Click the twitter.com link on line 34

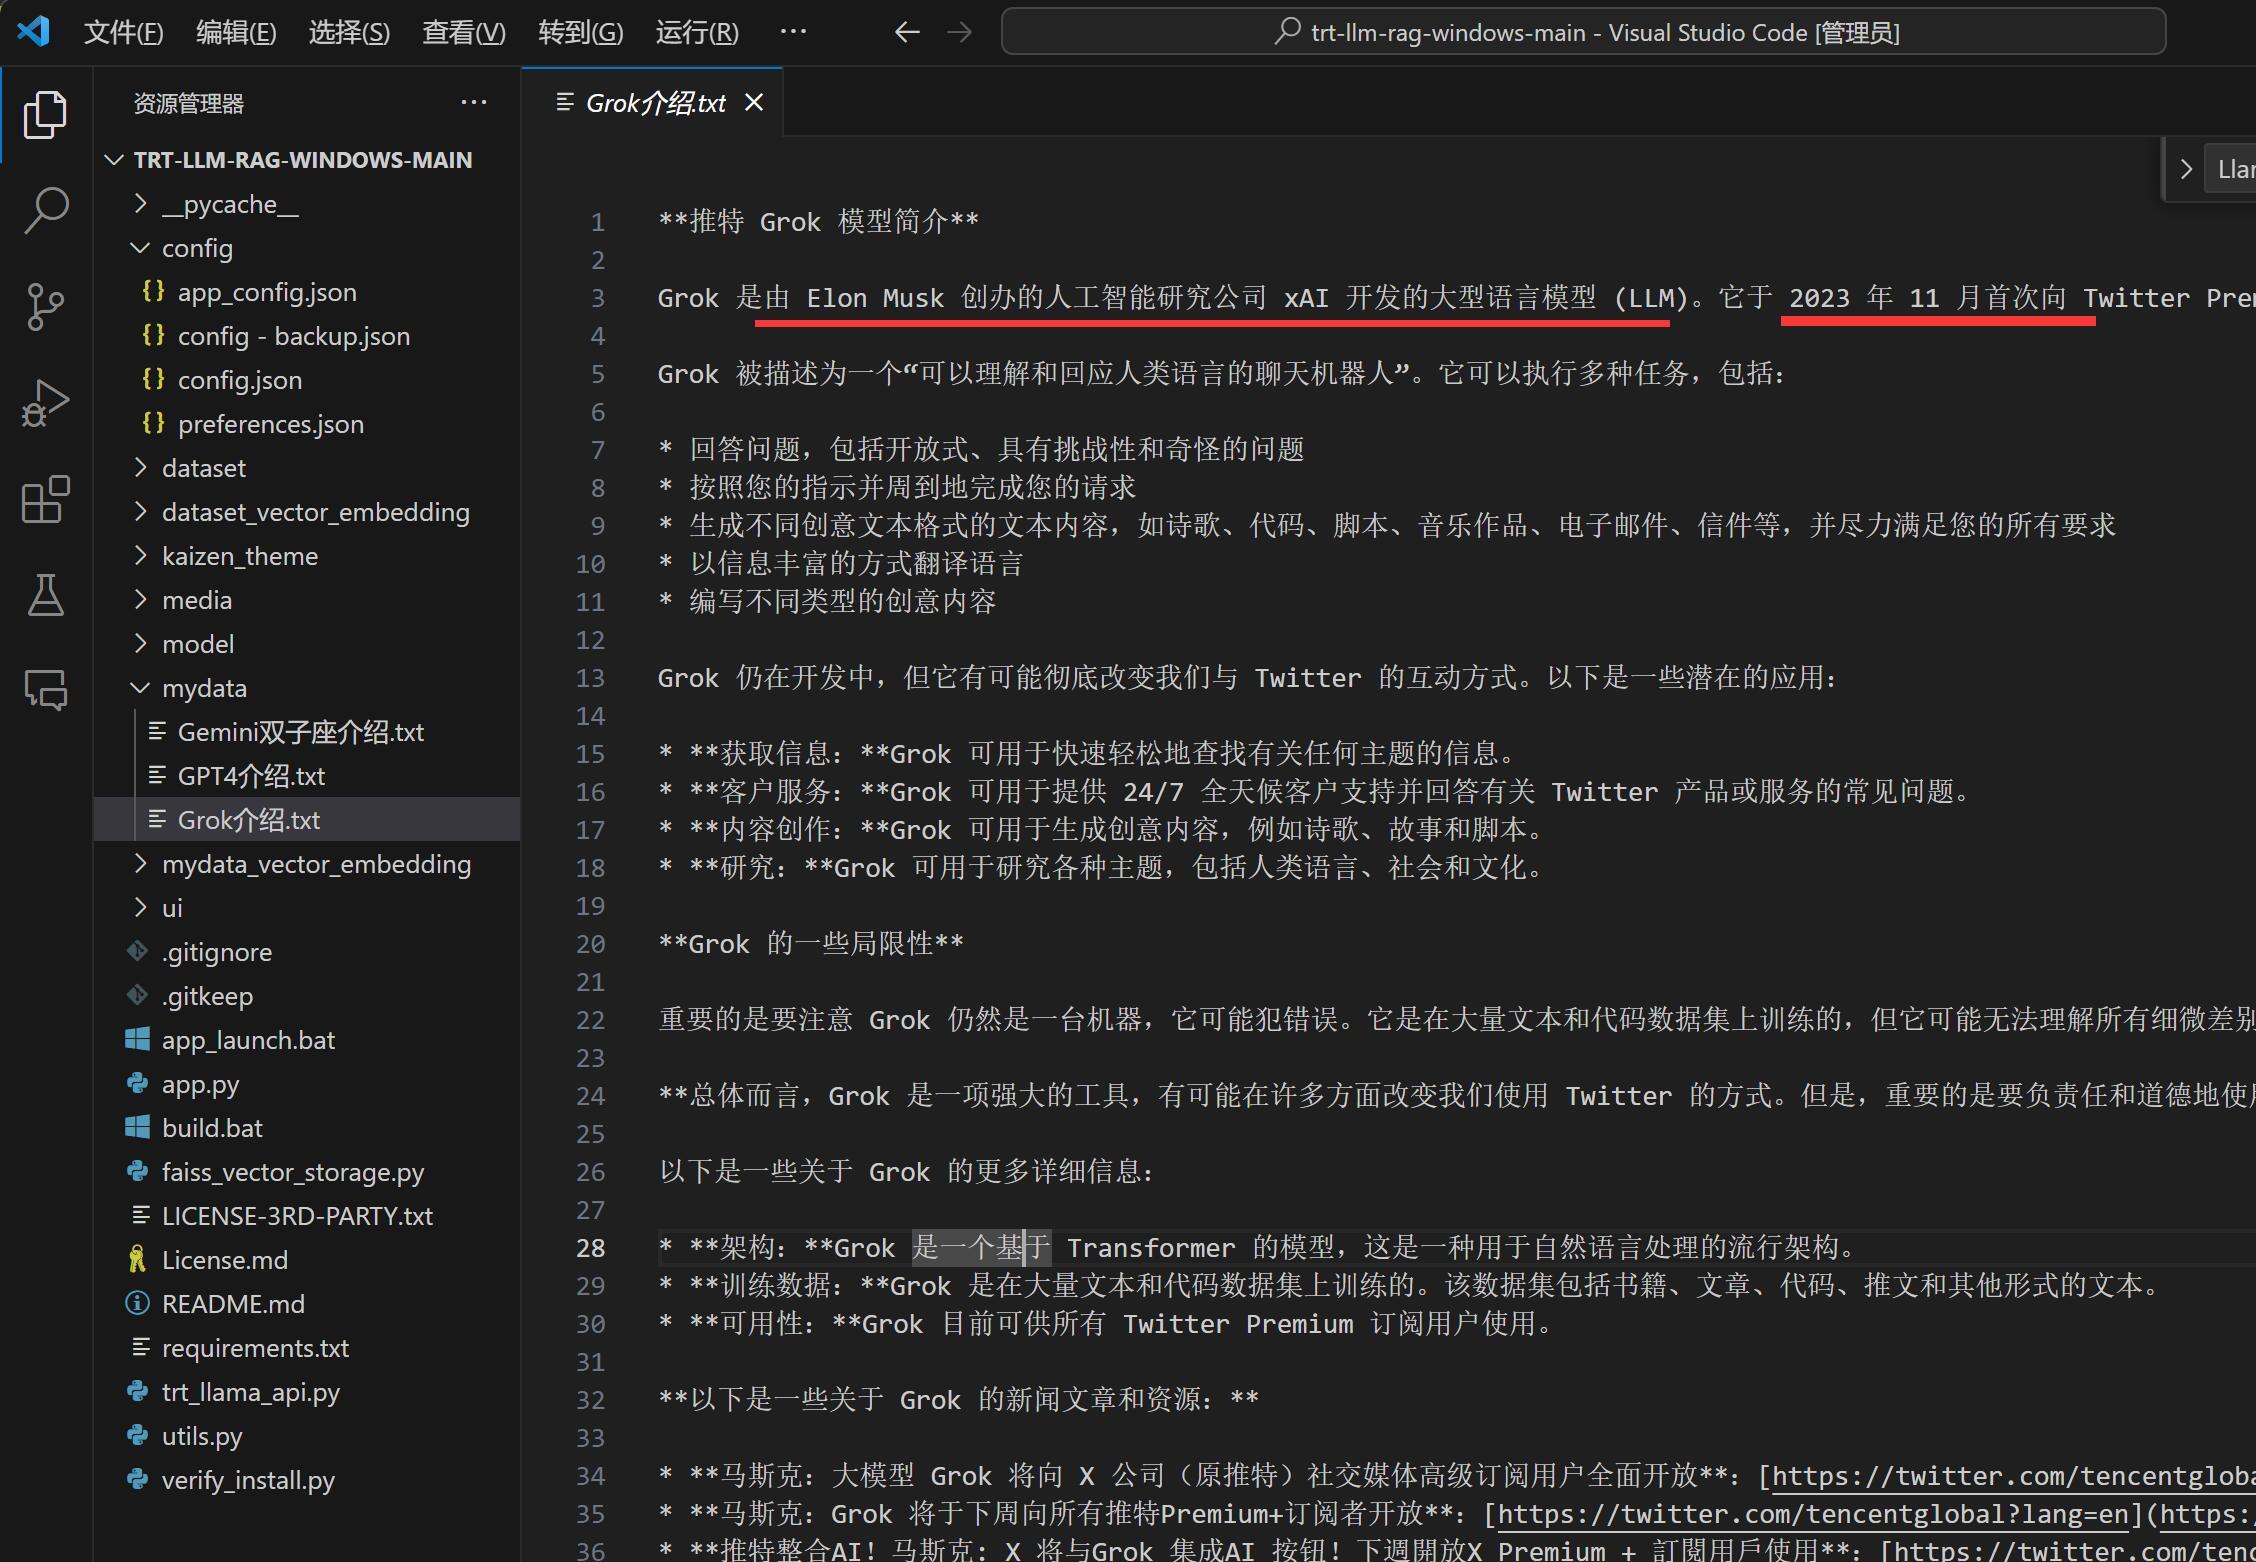(x=2013, y=1476)
